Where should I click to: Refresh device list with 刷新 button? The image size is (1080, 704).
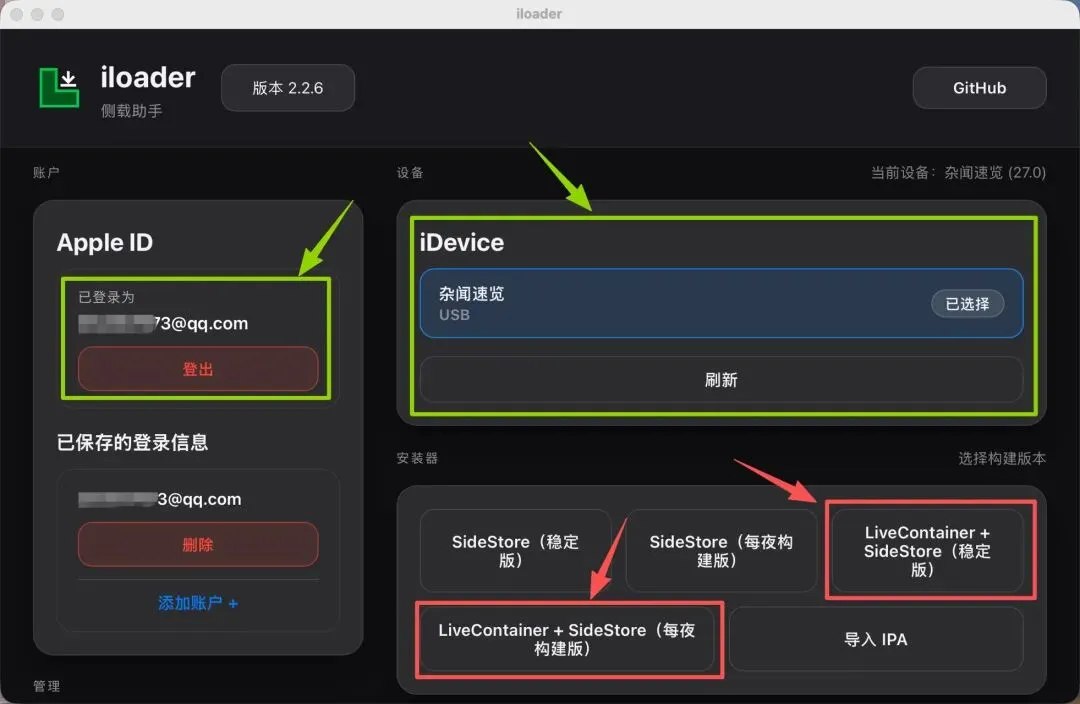coord(721,380)
